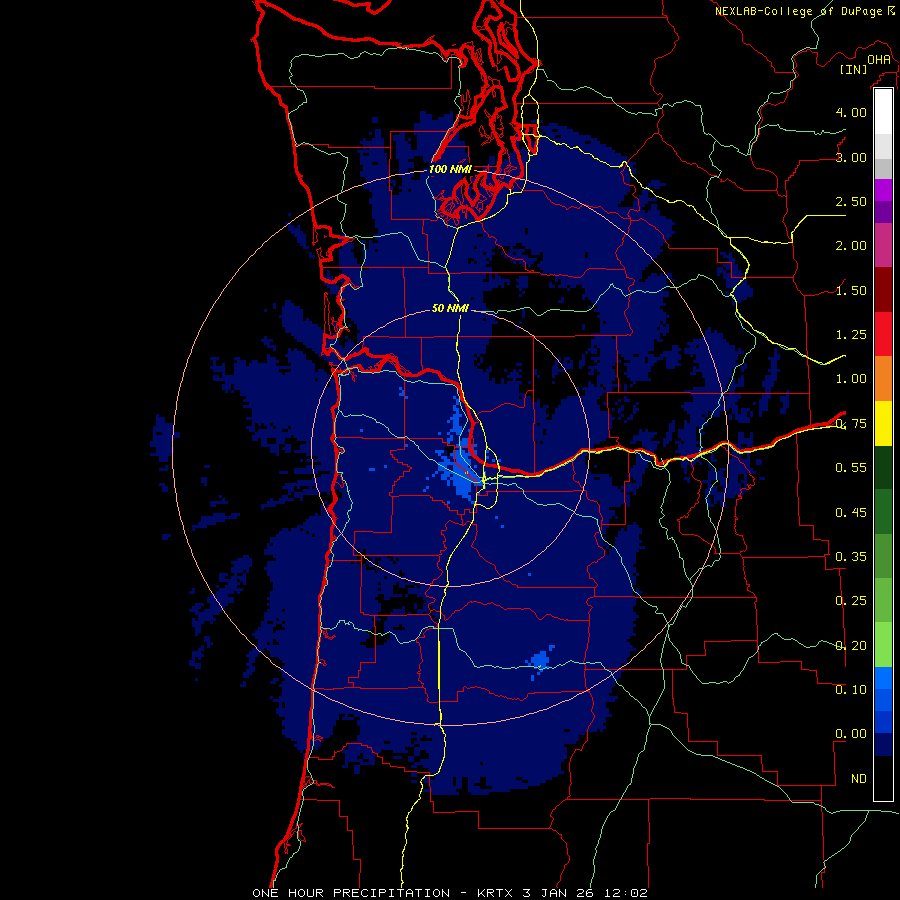This screenshot has height=900, width=900.
Task: Click the 0.35 legend value
Action: 851,557
